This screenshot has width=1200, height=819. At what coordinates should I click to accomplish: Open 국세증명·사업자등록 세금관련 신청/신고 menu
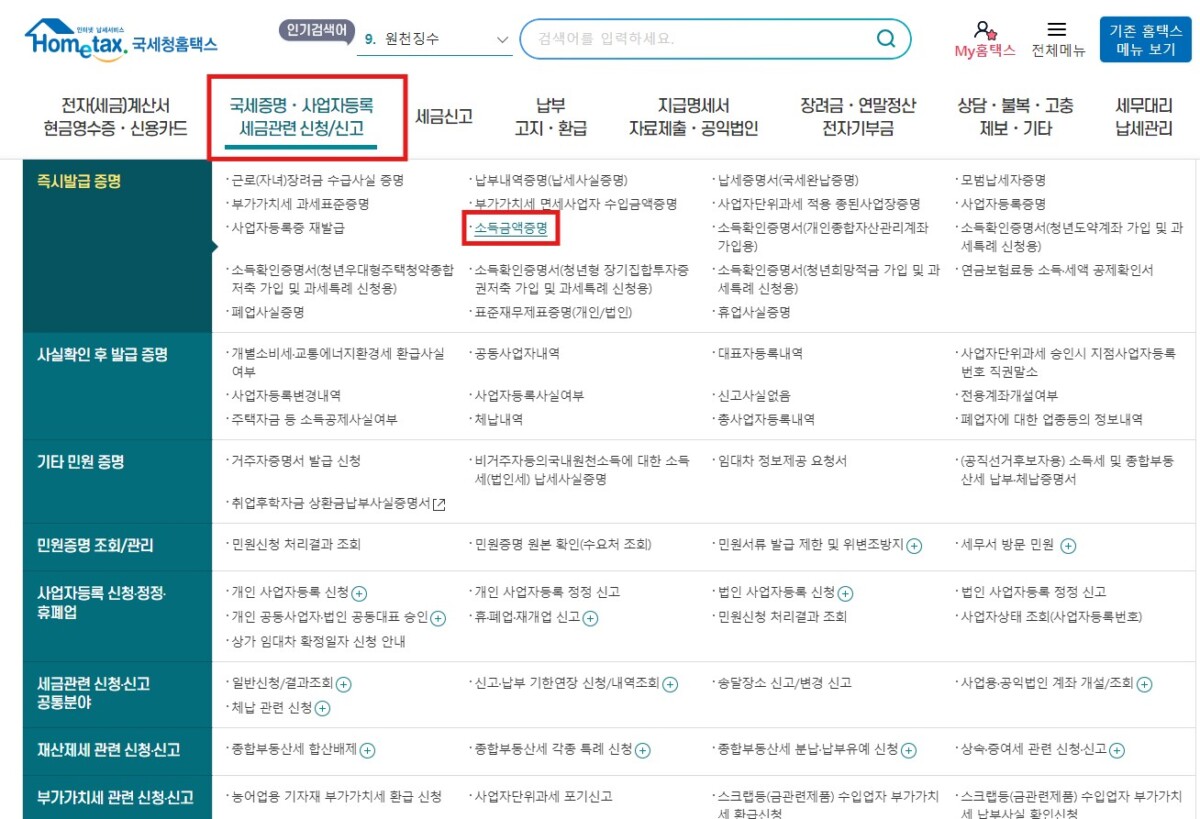(301, 117)
